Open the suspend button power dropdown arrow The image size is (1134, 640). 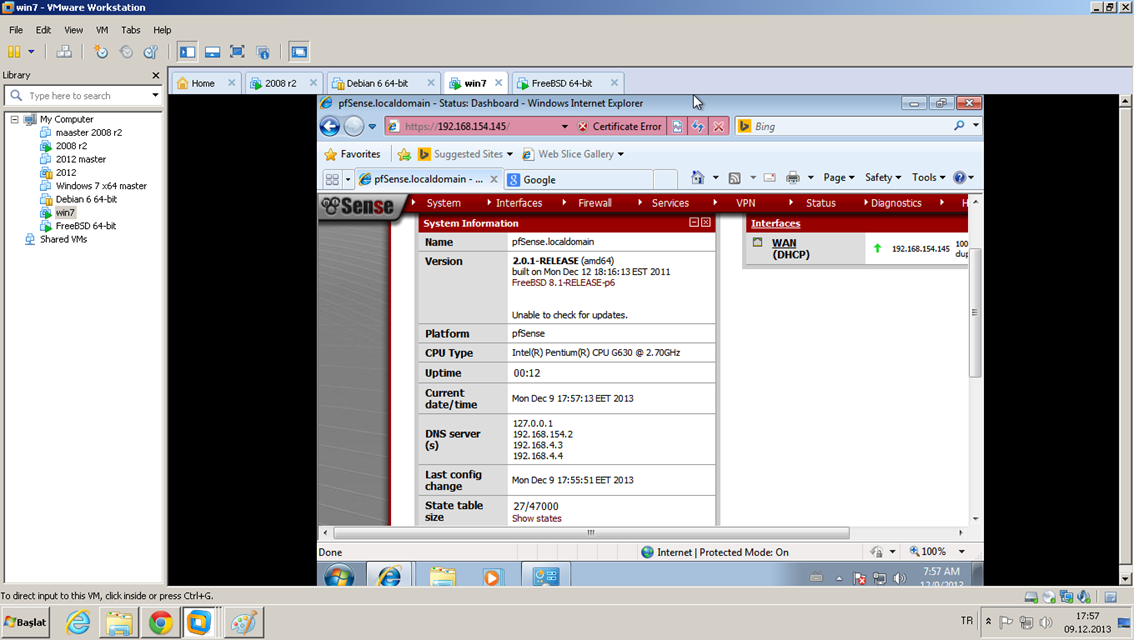(31, 52)
